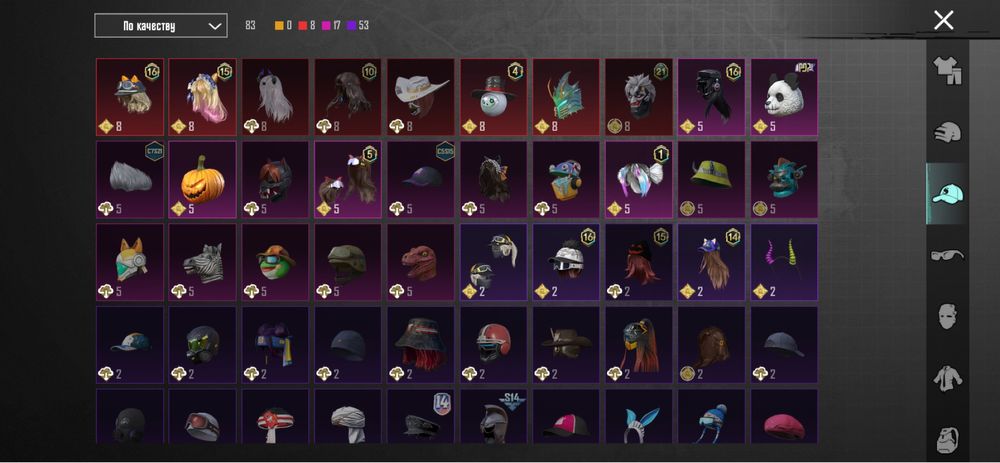Open the backpack category in sidebar

click(948, 440)
